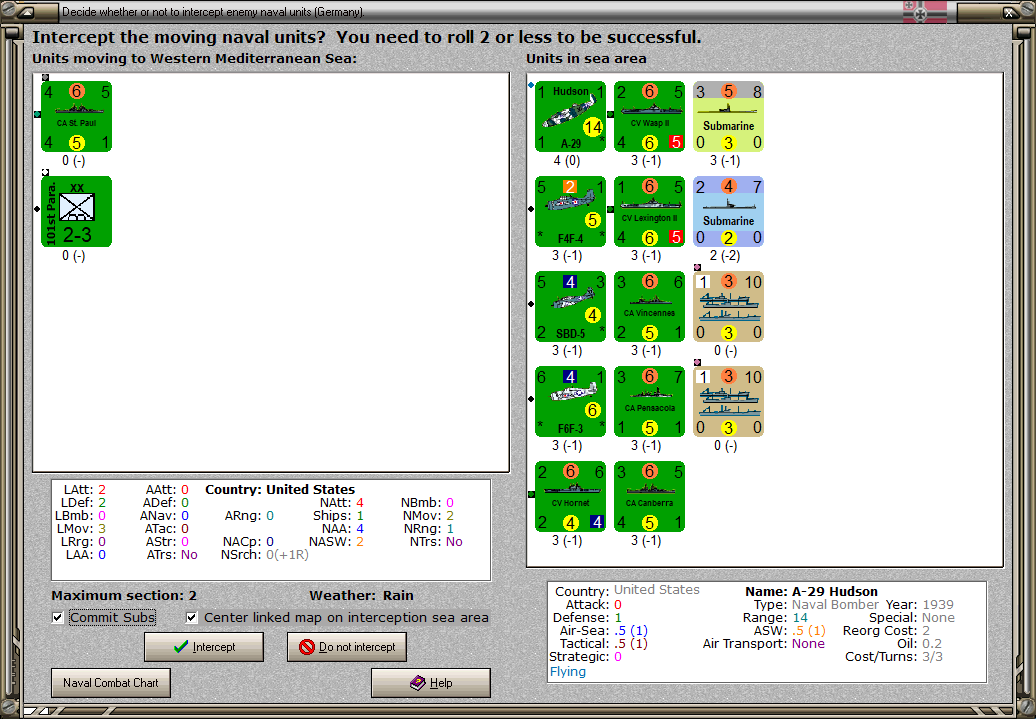The image size is (1036, 719).
Task: Choose the yellow-green Submarine counter
Action: (729, 116)
